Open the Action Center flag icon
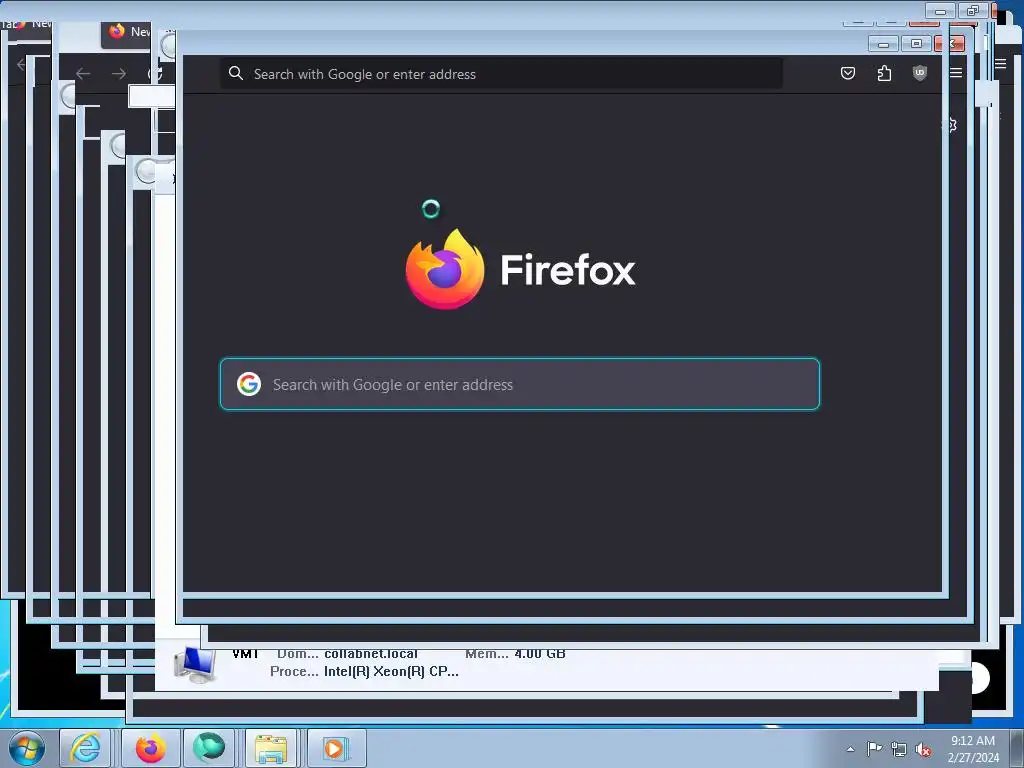Image resolution: width=1024 pixels, height=768 pixels. [x=874, y=749]
